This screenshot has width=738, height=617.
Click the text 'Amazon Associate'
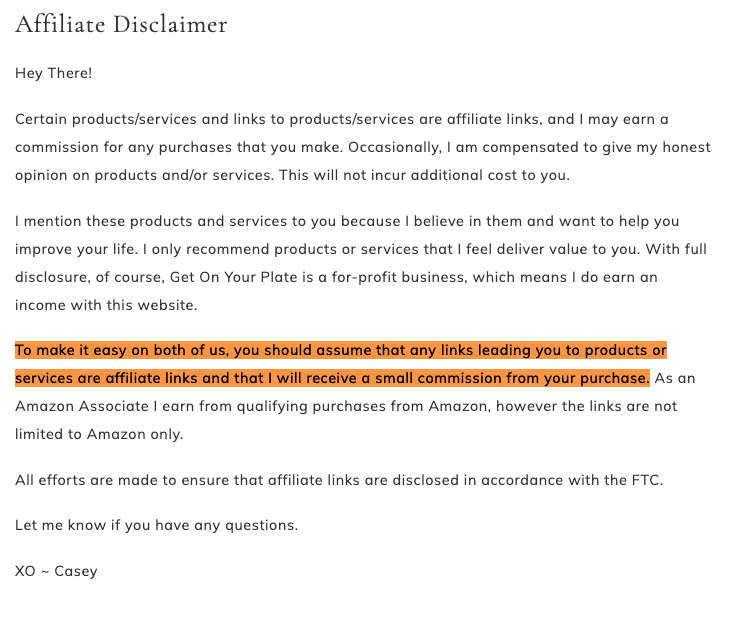82,406
